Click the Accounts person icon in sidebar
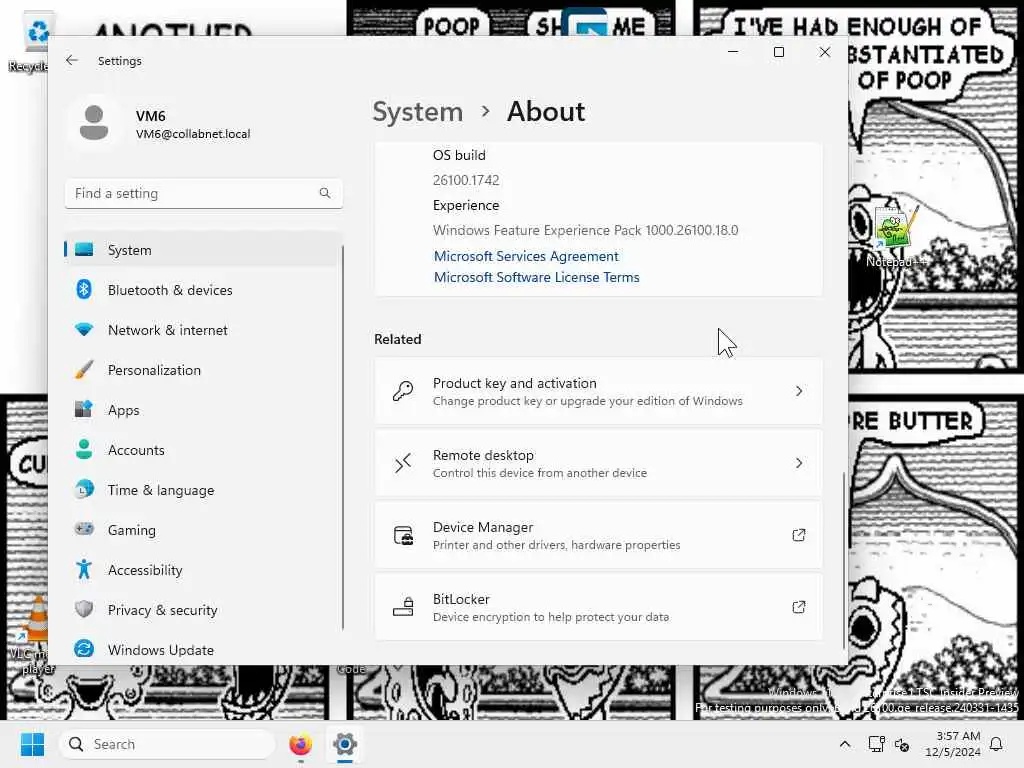 pyautogui.click(x=84, y=449)
